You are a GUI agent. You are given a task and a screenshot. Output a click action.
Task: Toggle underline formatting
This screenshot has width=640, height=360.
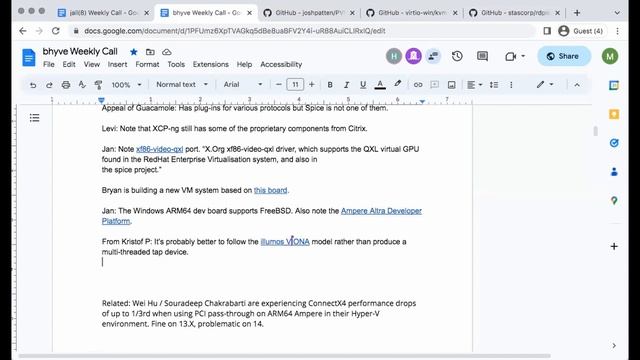tap(363, 85)
